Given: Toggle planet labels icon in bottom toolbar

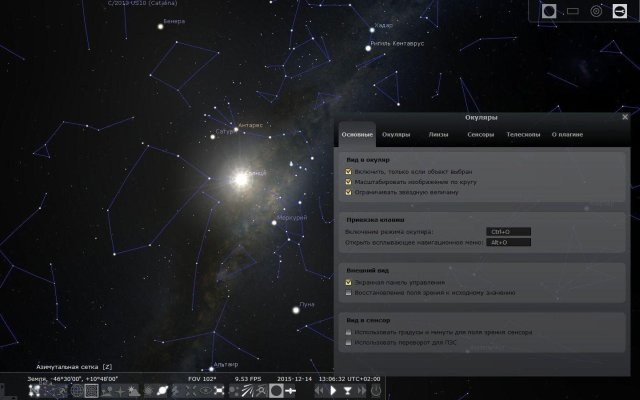Looking at the screenshot, I should point(162,390).
